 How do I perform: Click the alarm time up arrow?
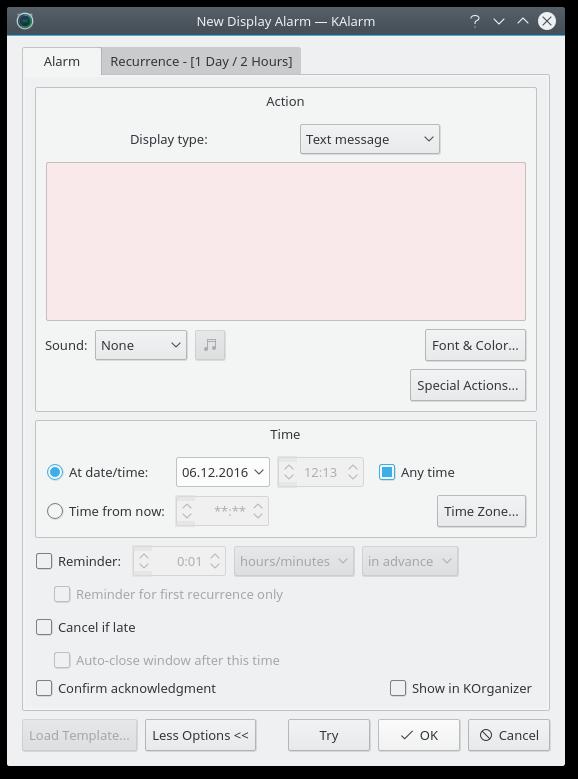352,467
